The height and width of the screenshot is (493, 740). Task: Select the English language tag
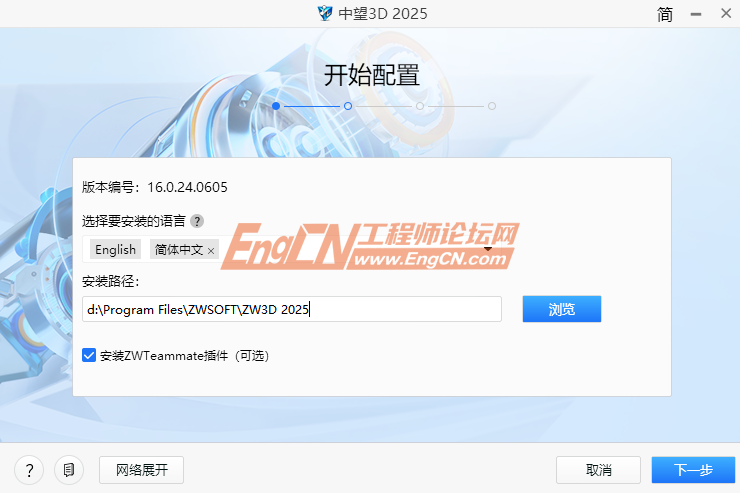[115, 249]
